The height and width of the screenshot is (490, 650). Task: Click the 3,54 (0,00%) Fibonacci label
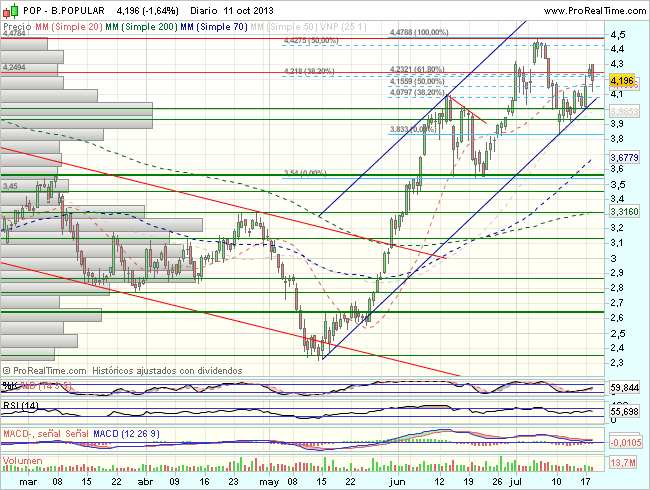(x=305, y=173)
